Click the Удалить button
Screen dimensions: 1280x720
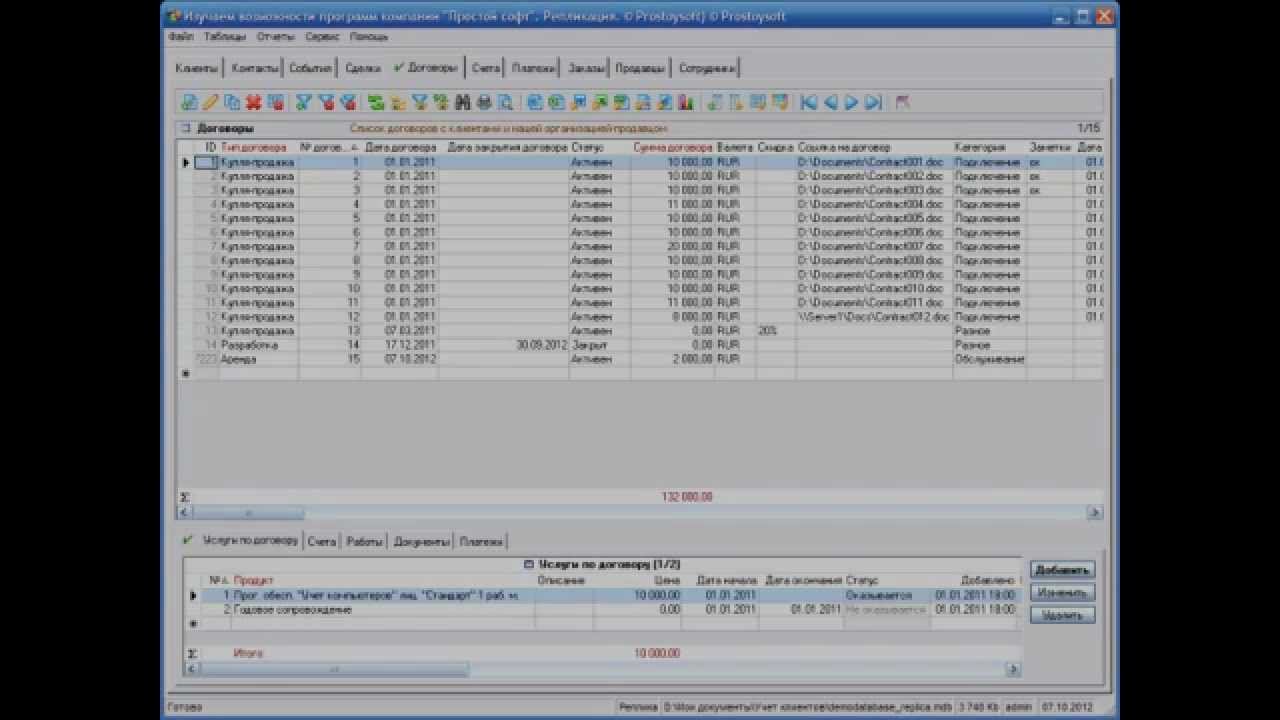(1062, 616)
